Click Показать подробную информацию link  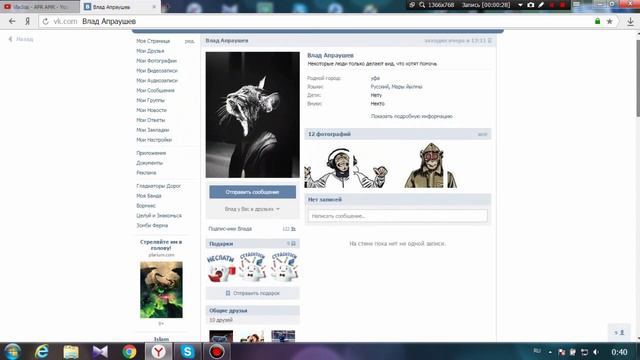[x=411, y=116]
